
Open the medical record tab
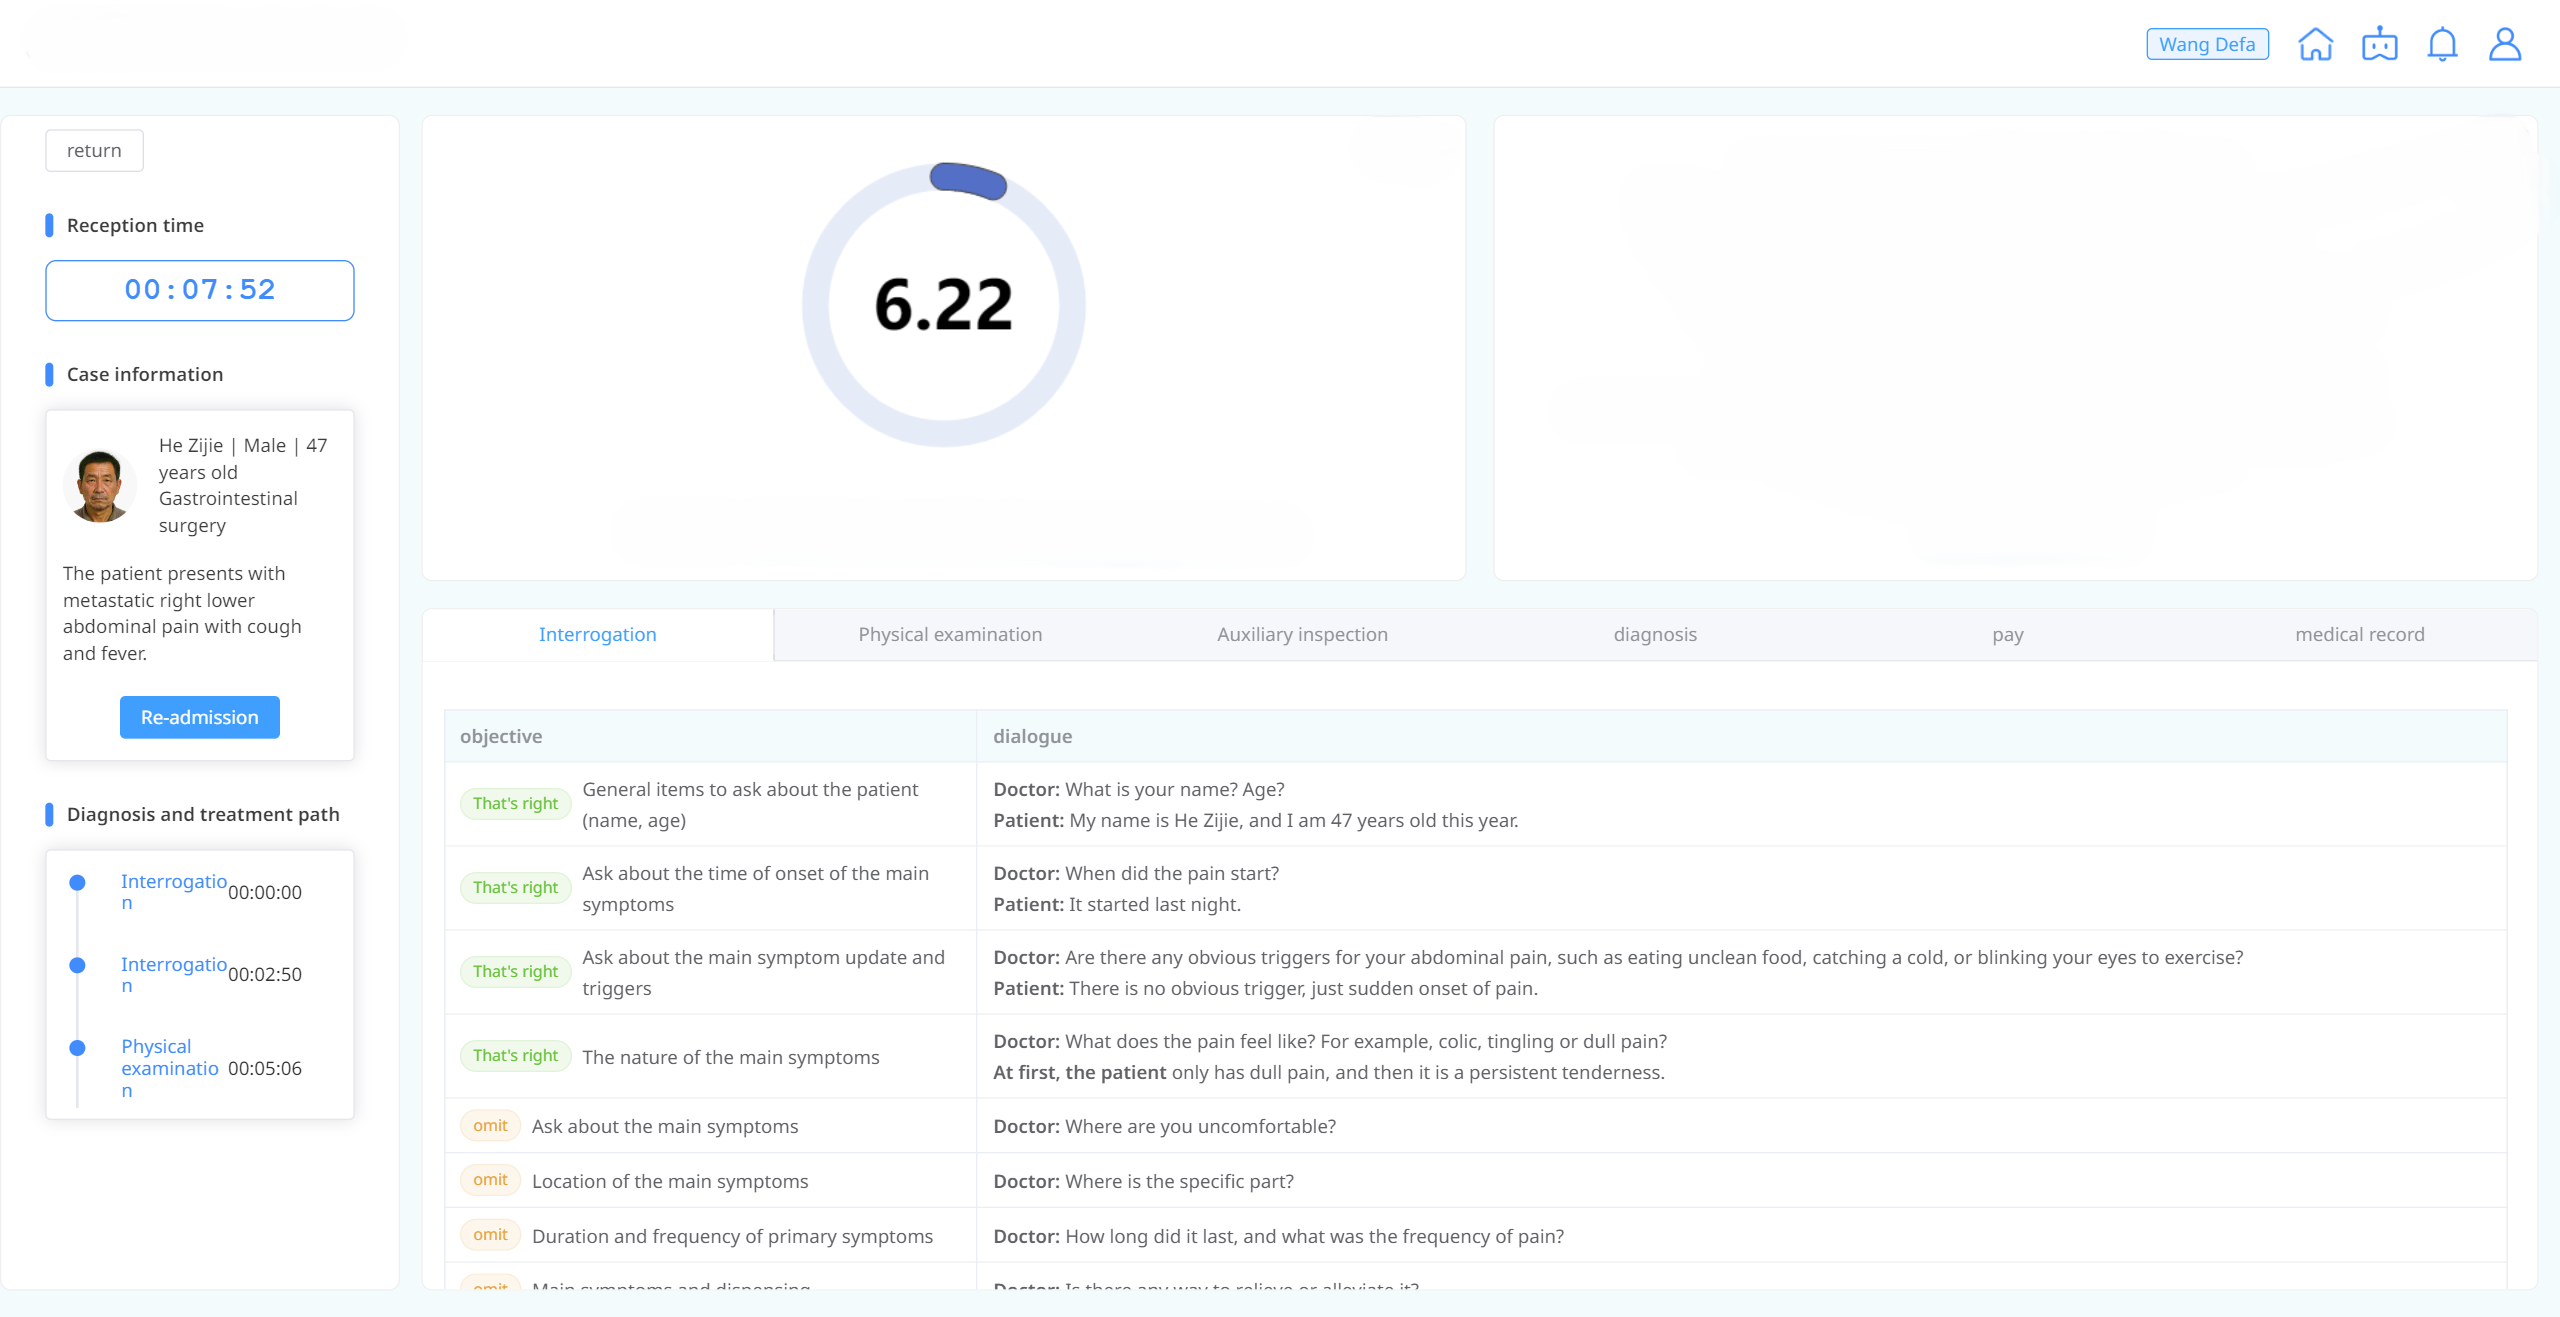point(2359,635)
